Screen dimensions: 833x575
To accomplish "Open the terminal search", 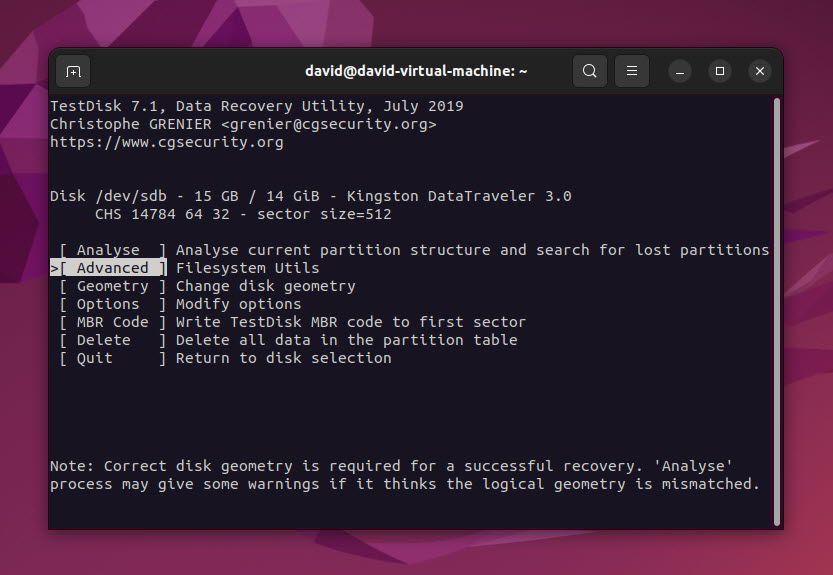I will click(589, 71).
